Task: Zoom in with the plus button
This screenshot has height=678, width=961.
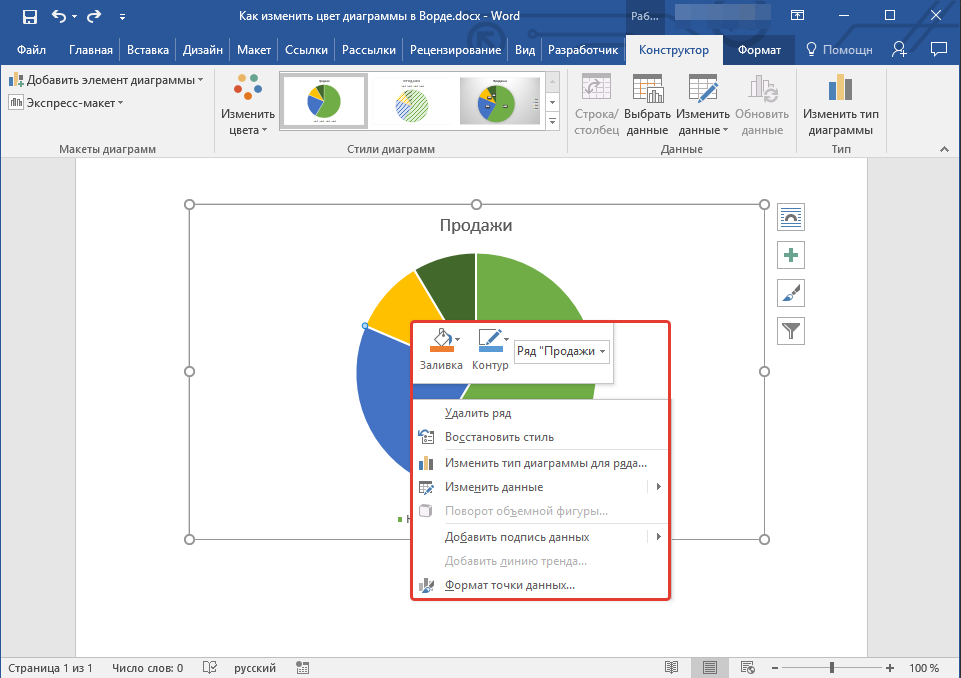Action: pyautogui.click(x=890, y=668)
